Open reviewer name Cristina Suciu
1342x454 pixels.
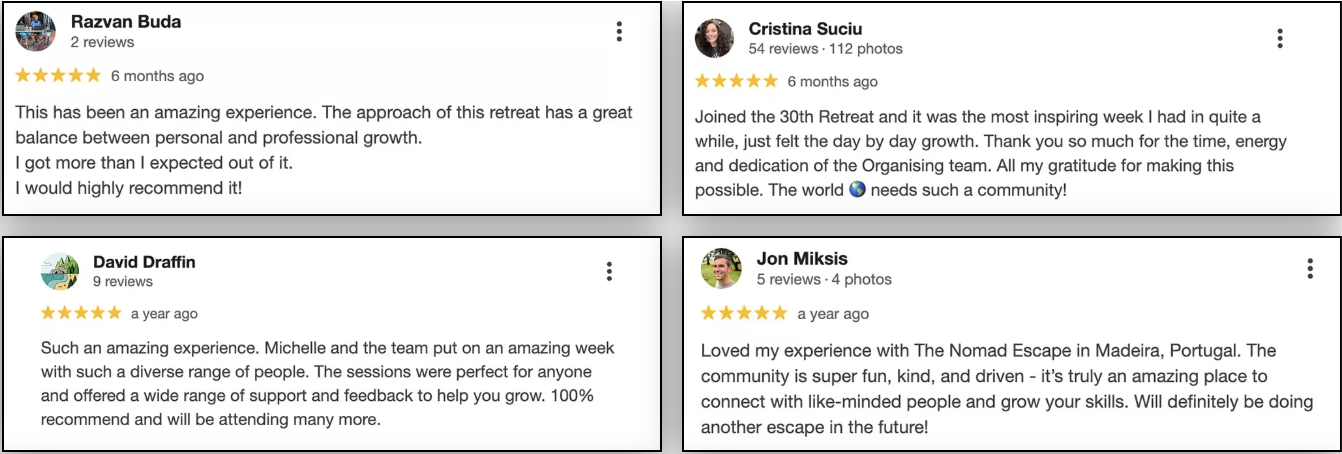(x=805, y=29)
